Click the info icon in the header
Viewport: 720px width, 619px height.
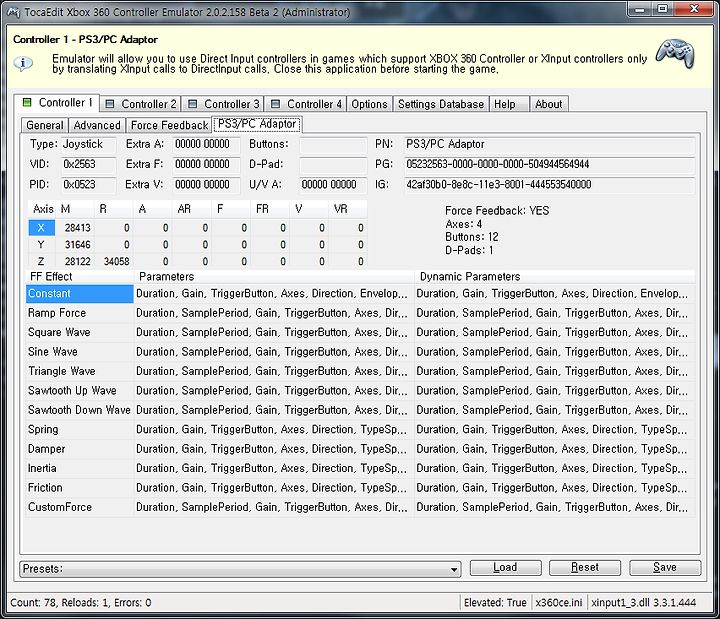tap(23, 63)
